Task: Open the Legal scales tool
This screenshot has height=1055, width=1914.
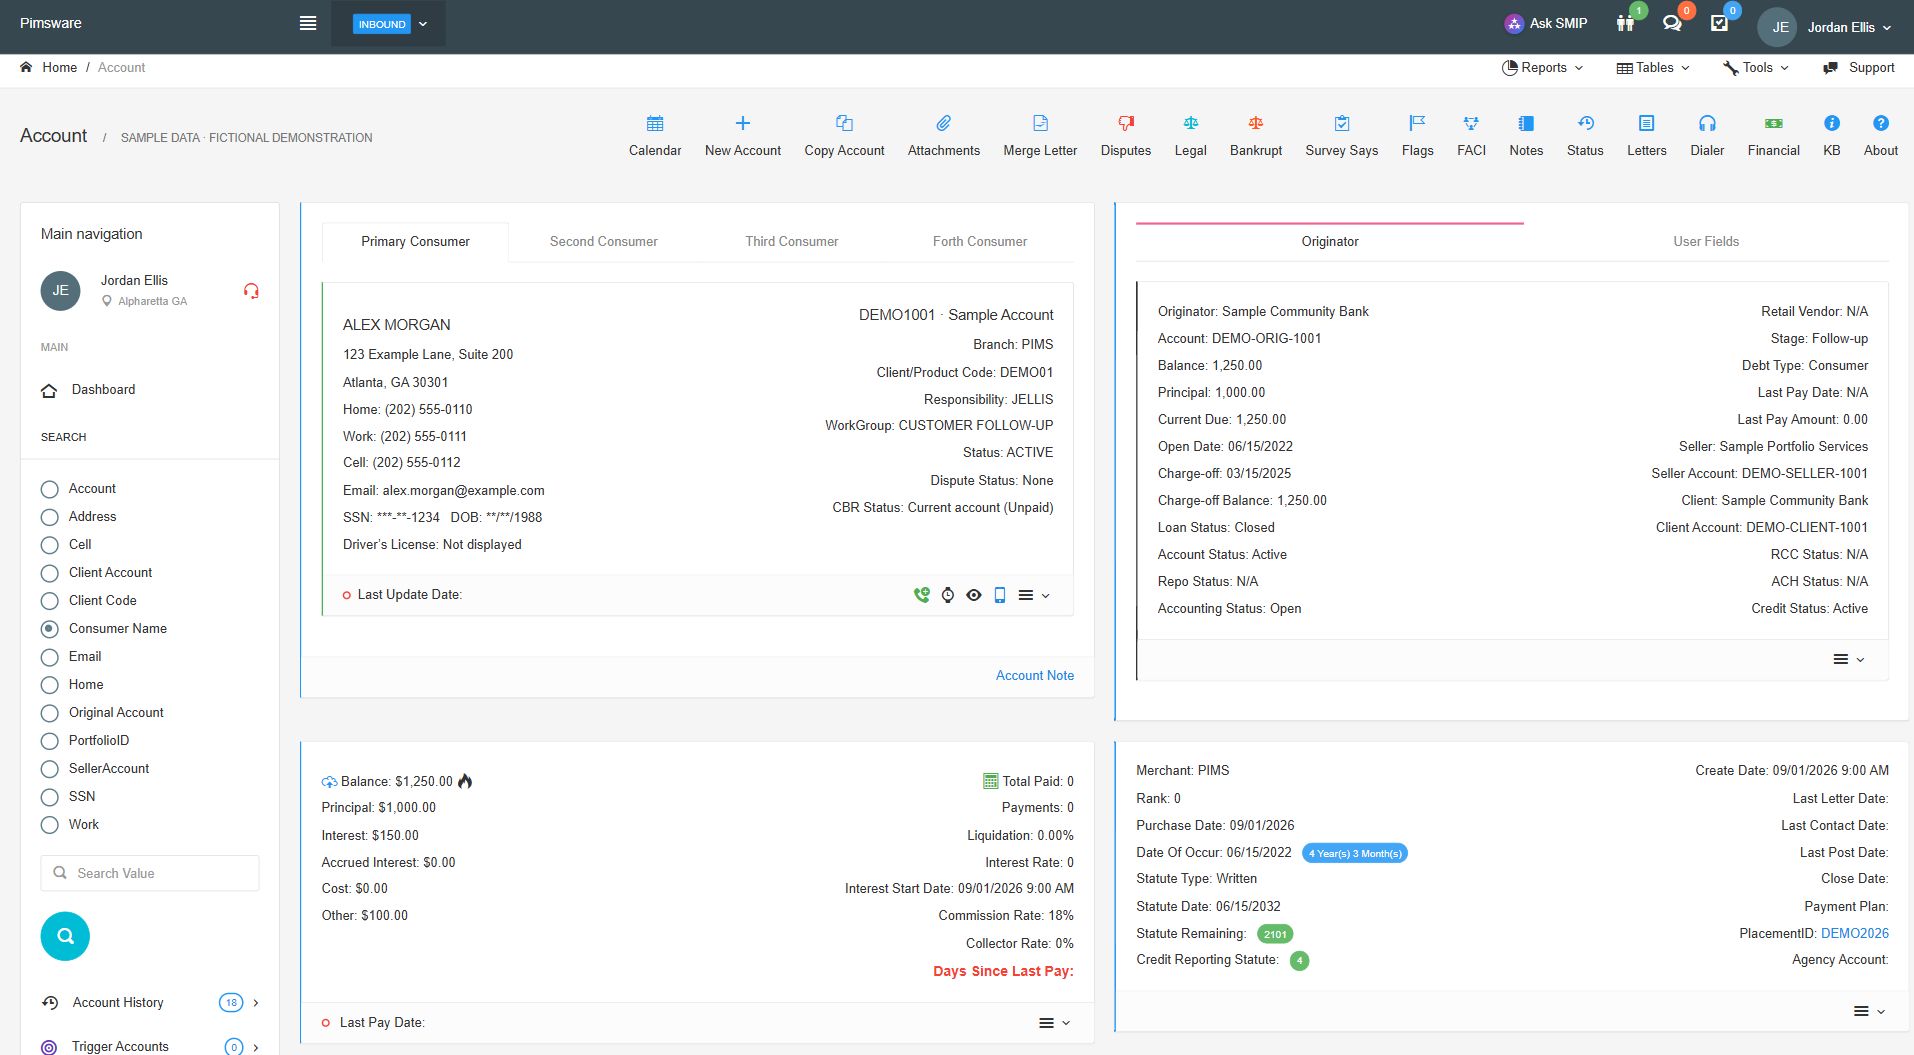Action: (1190, 136)
